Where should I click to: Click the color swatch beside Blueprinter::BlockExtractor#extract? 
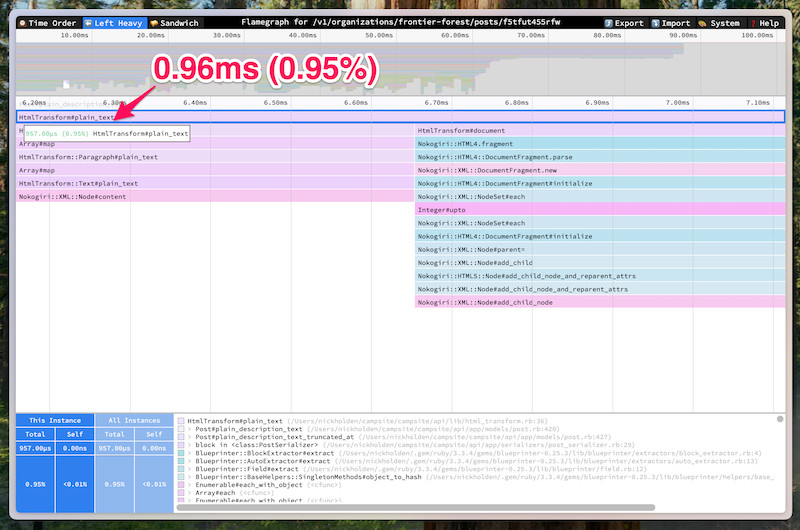[181, 453]
